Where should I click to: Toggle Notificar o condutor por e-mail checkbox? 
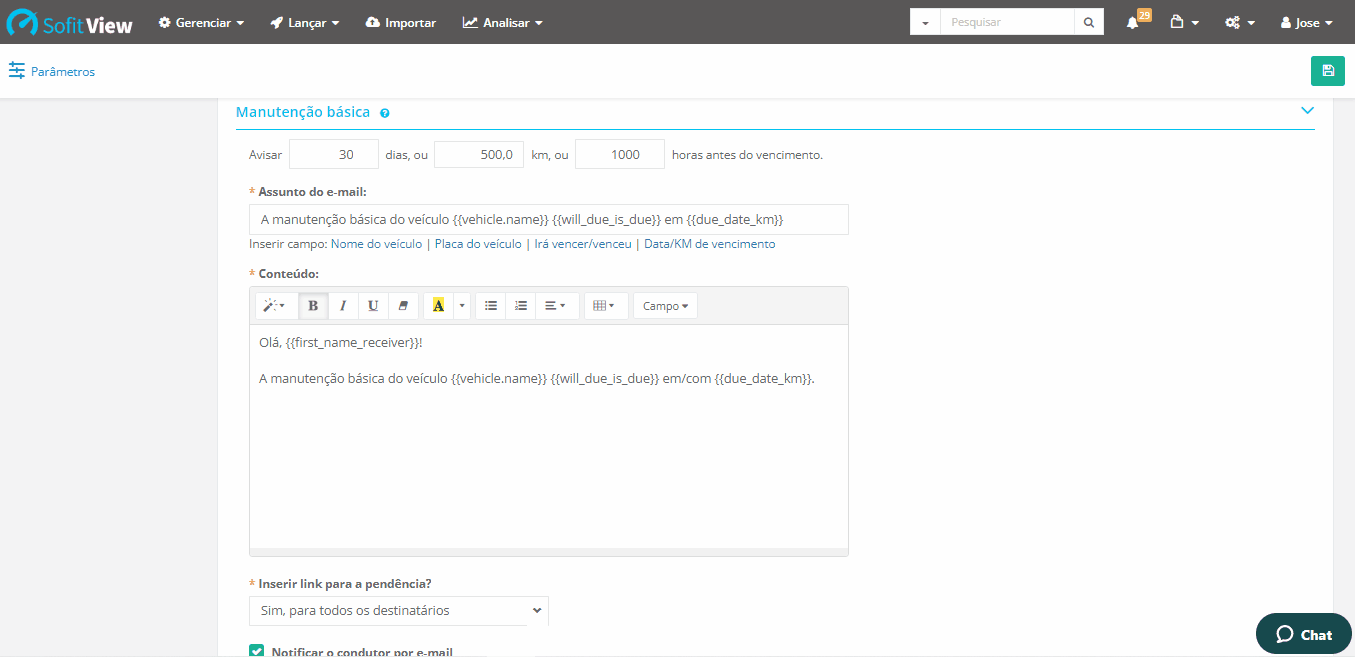tap(257, 651)
